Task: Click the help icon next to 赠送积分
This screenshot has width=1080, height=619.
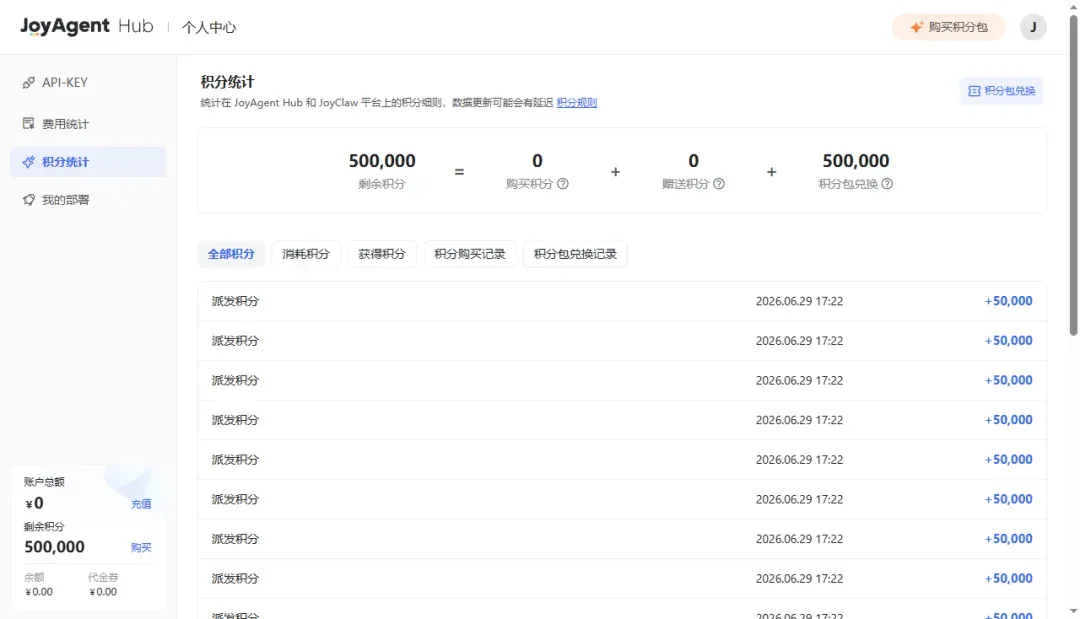Action: [x=718, y=184]
